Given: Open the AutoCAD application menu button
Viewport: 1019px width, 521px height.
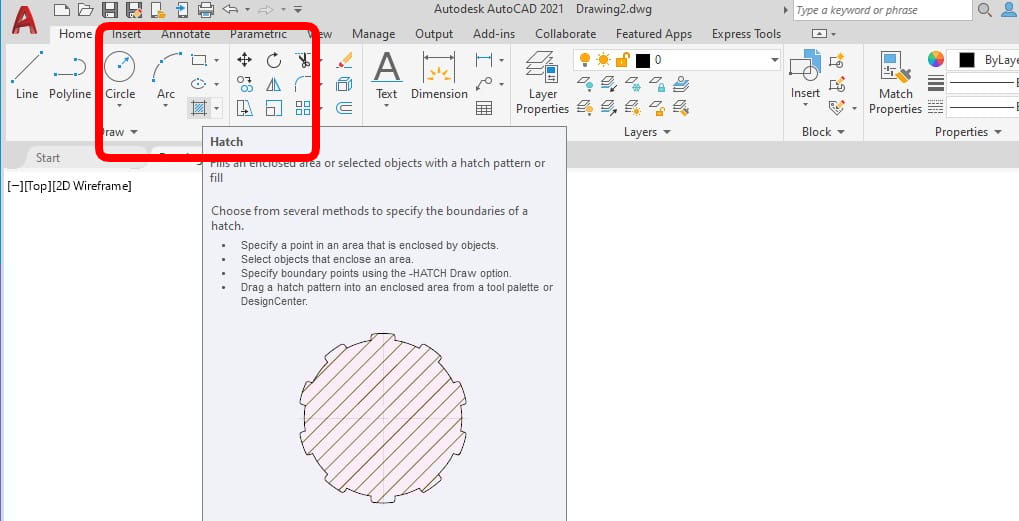Looking at the screenshot, I should (24, 21).
